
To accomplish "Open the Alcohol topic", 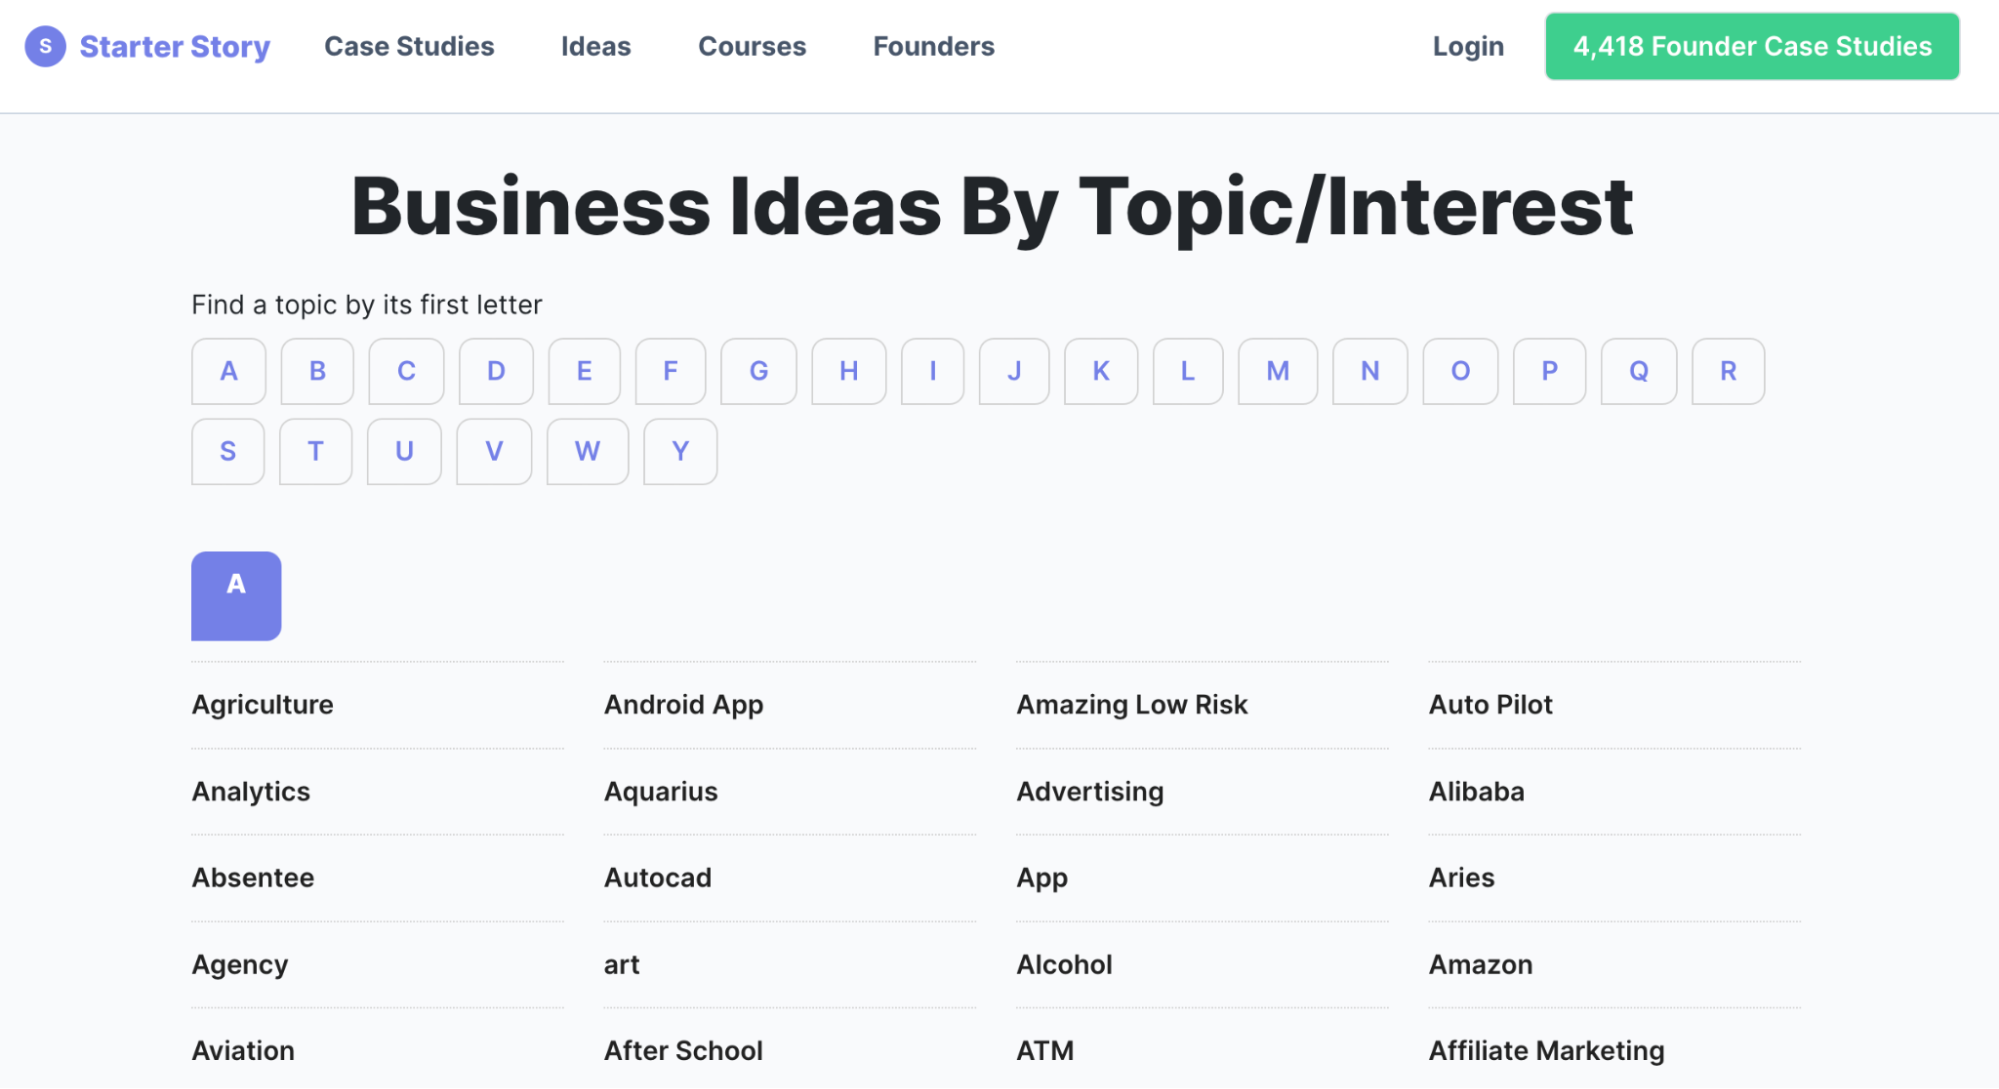I will point(1065,965).
